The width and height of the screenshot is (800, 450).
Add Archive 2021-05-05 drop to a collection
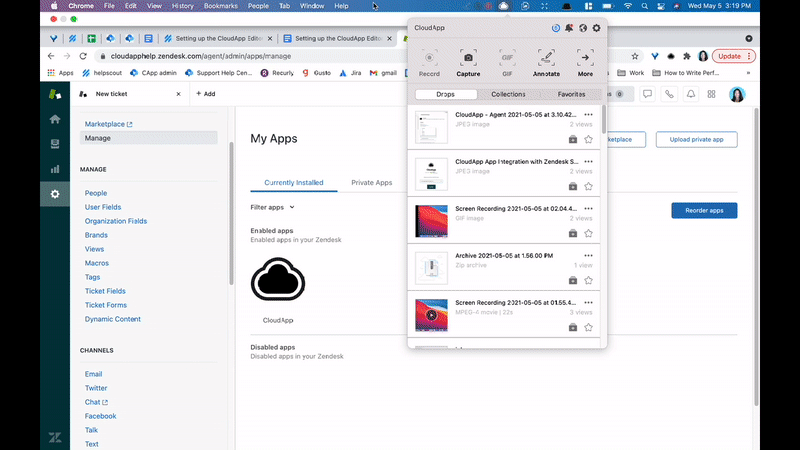[x=573, y=280]
